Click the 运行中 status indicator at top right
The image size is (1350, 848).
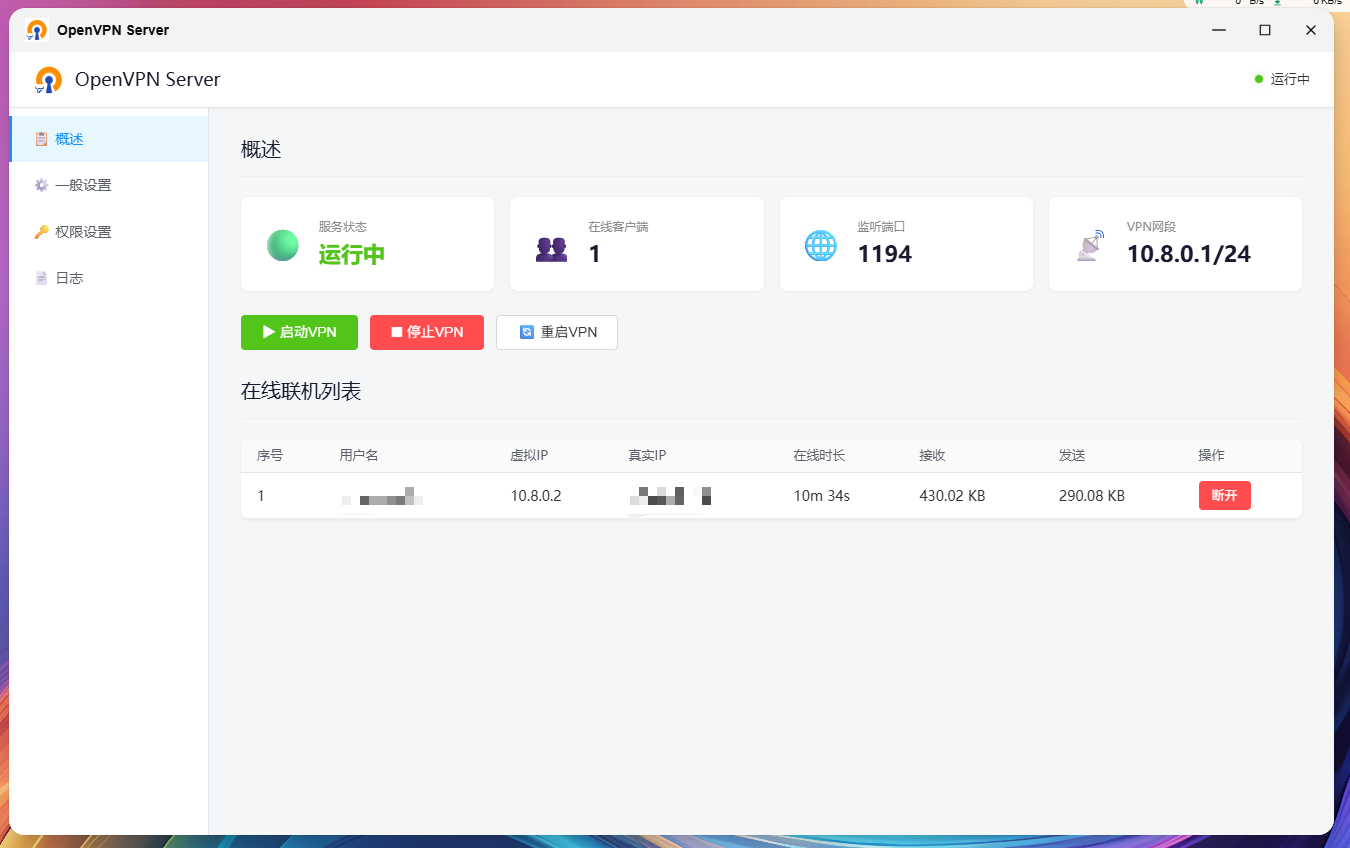coord(1282,80)
